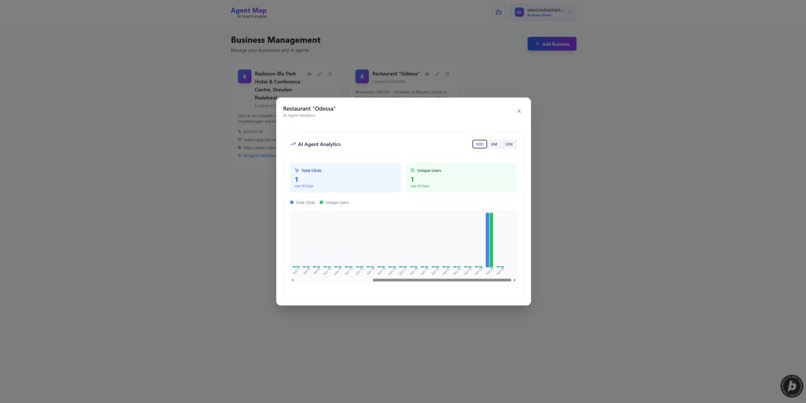The width and height of the screenshot is (806, 403).
Task: Click the Restaurant "Odessa" card title
Action: pyautogui.click(x=396, y=74)
